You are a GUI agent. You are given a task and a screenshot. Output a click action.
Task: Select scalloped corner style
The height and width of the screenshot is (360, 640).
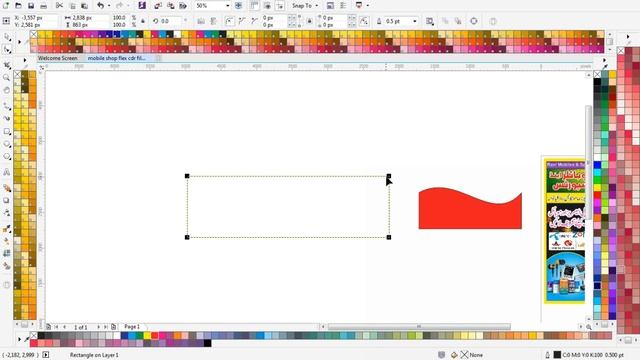coord(242,21)
